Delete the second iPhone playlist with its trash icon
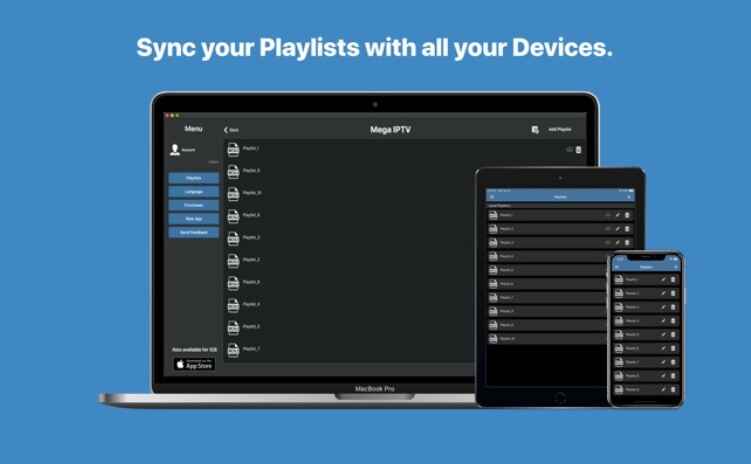 click(x=673, y=294)
